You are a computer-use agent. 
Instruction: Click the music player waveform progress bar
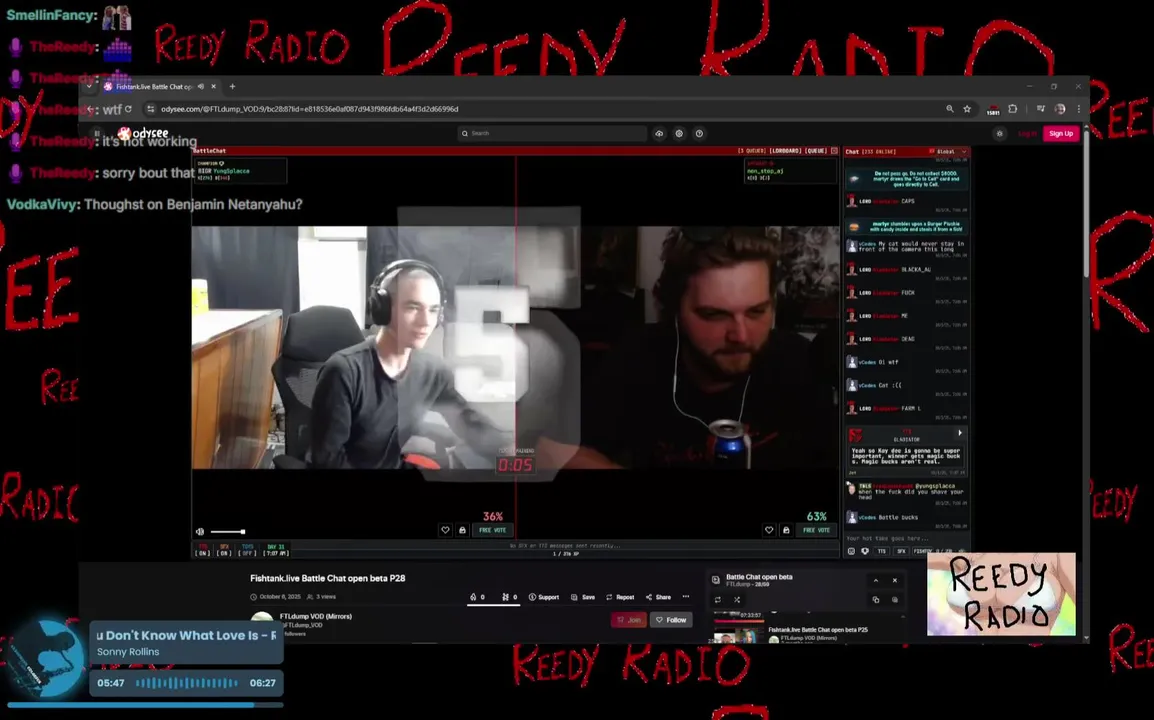point(187,683)
